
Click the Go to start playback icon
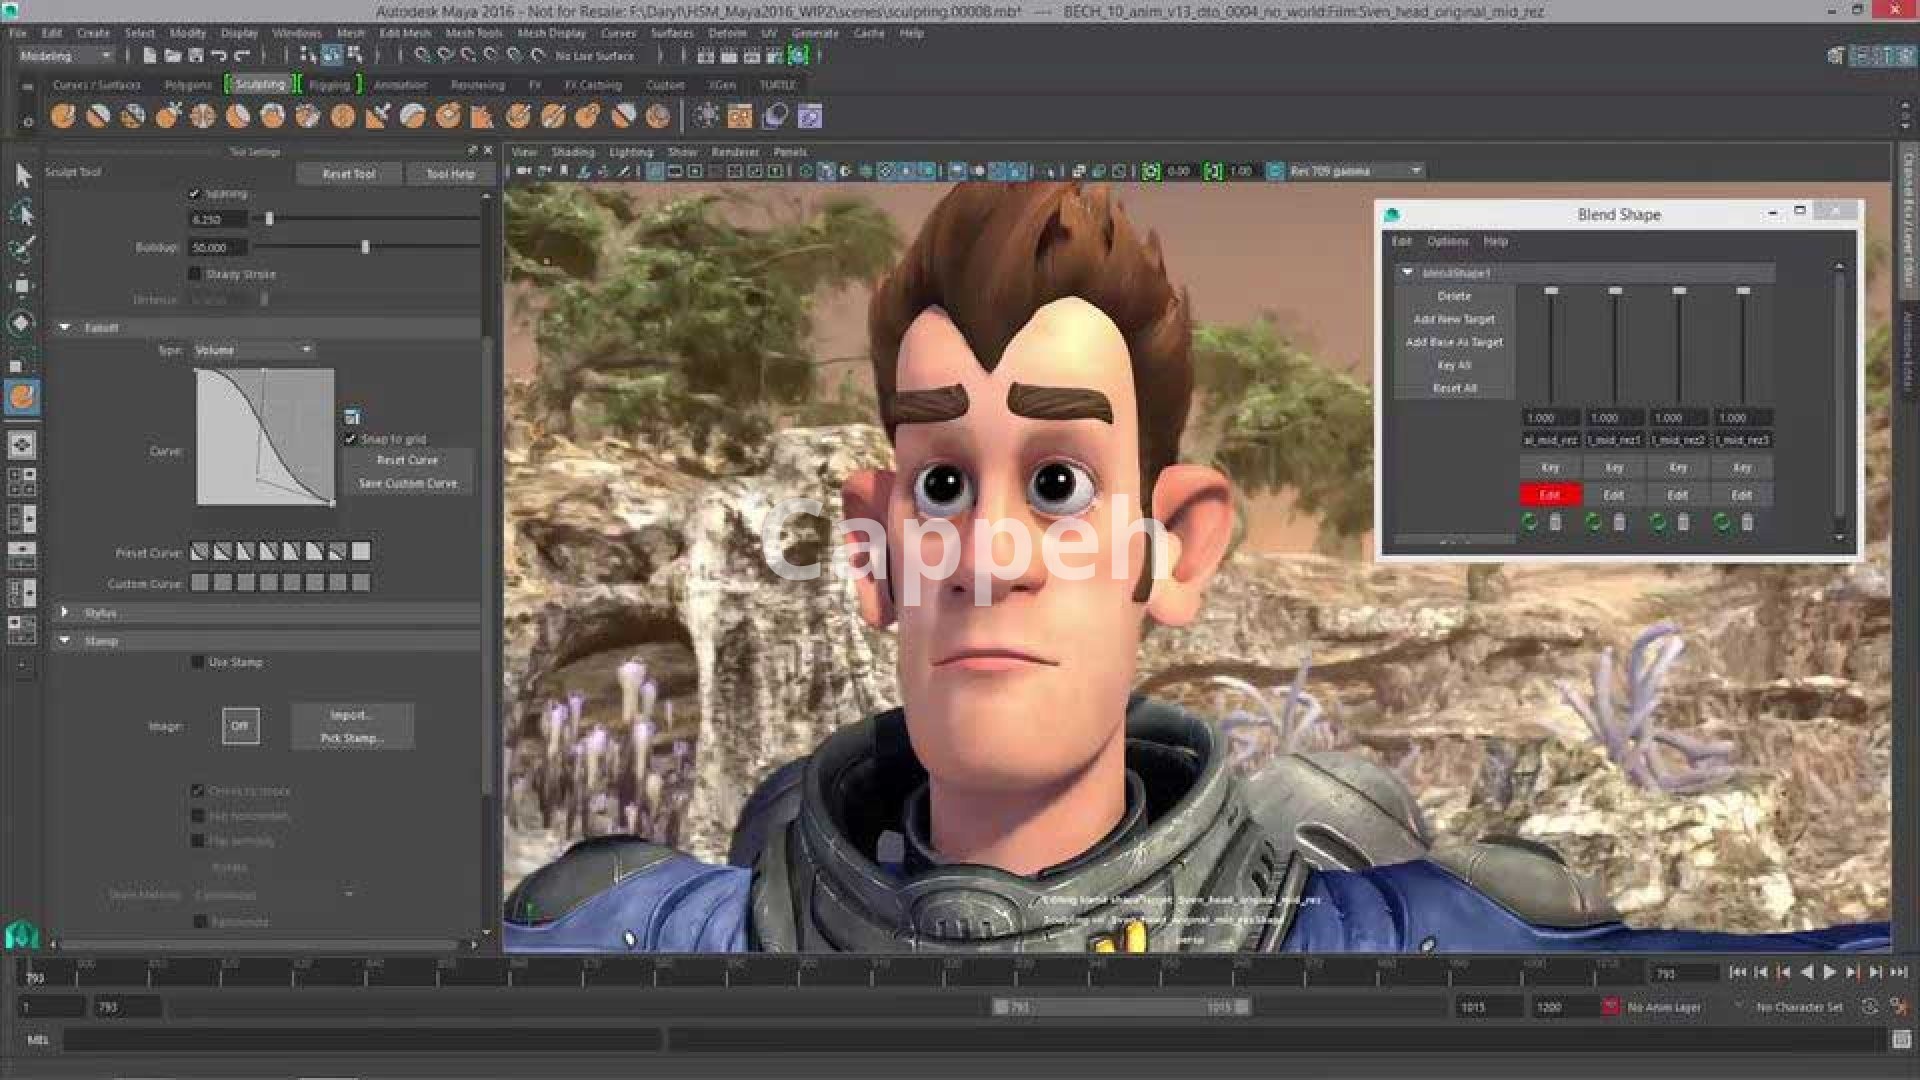coord(1737,972)
